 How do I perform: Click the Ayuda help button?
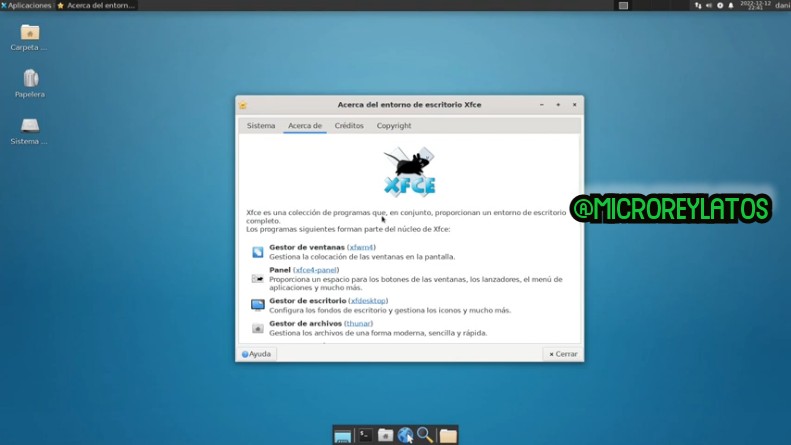click(256, 354)
